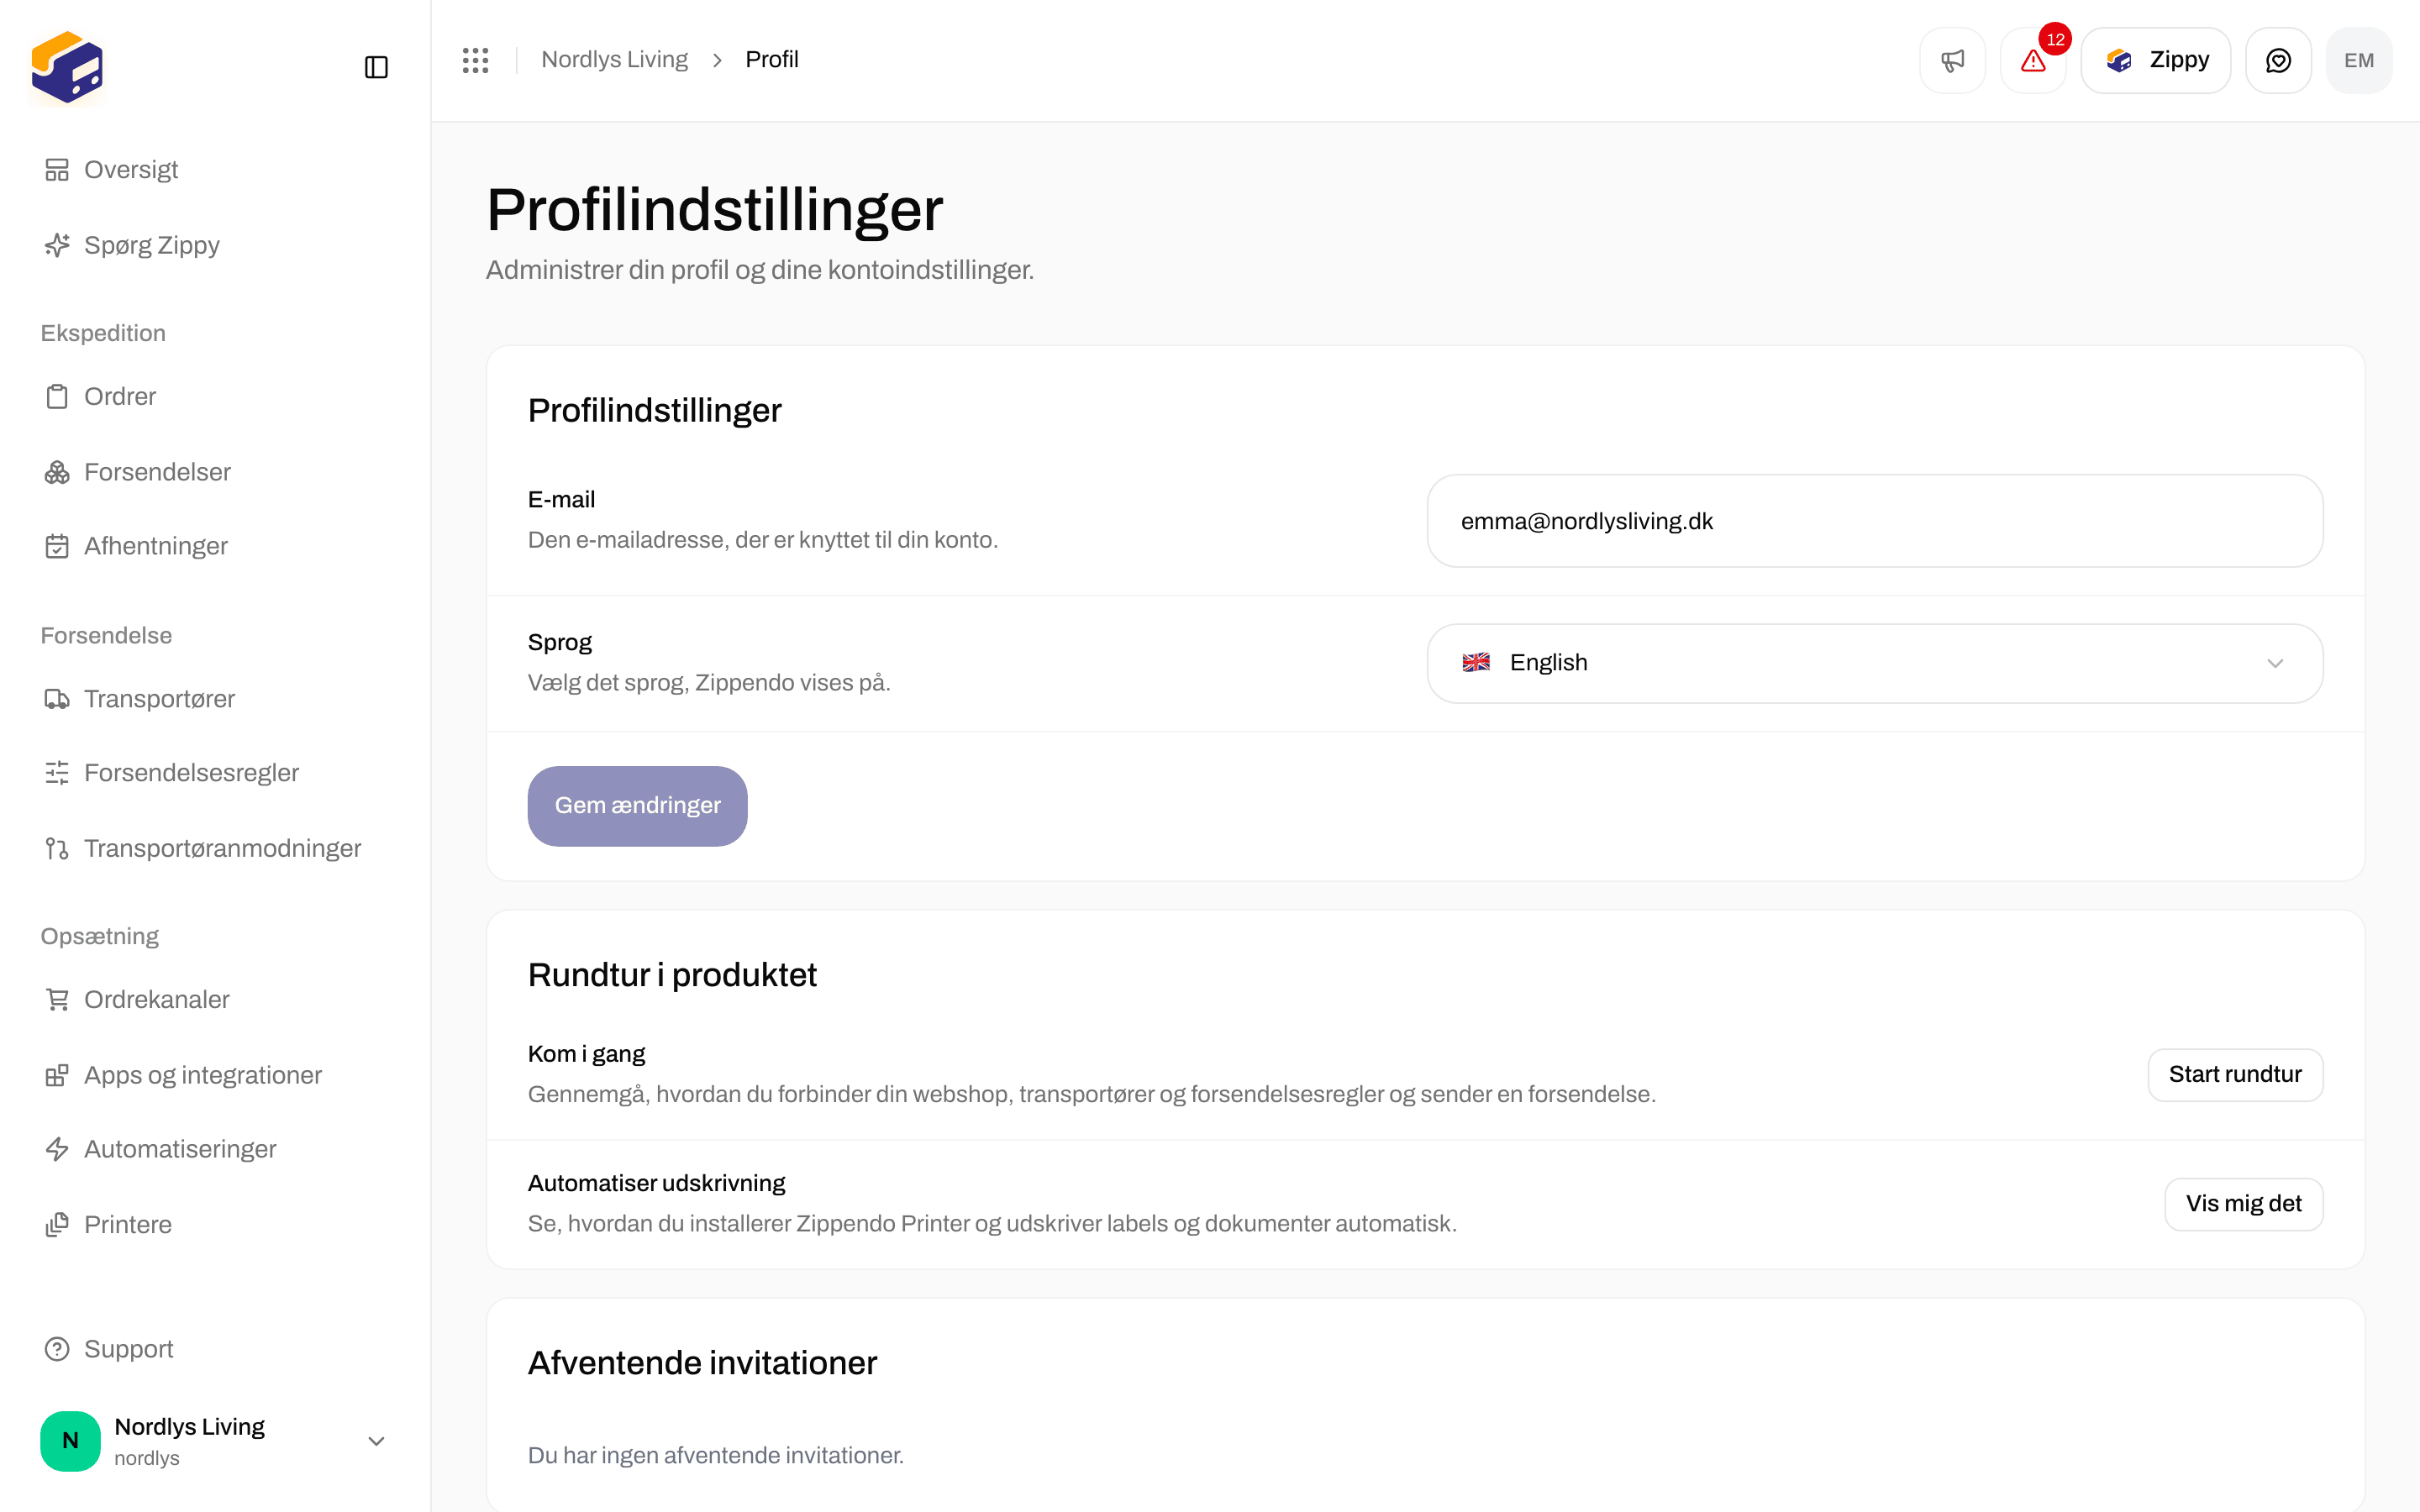2420x1512 pixels.
Task: Open Transportøranmodninger
Action: [215, 849]
